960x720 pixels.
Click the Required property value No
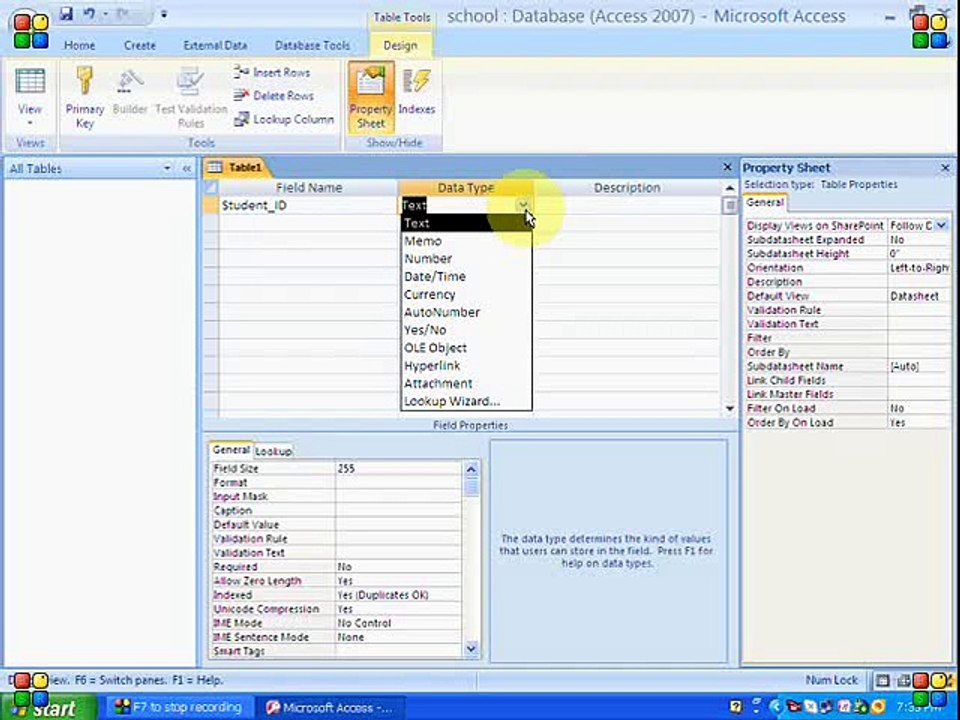pyautogui.click(x=398, y=567)
